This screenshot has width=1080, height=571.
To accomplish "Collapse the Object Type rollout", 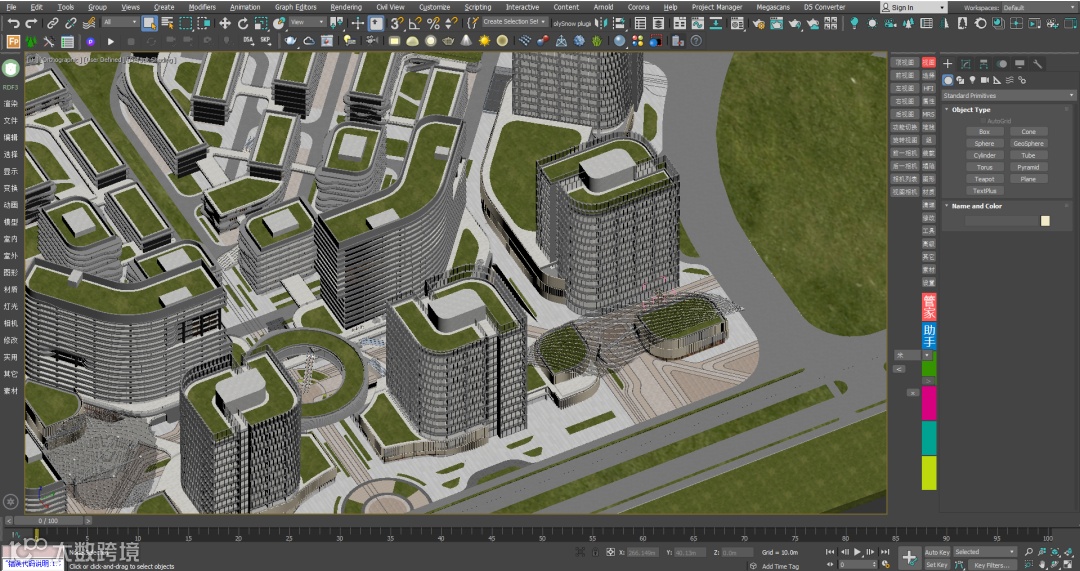I will coord(970,110).
